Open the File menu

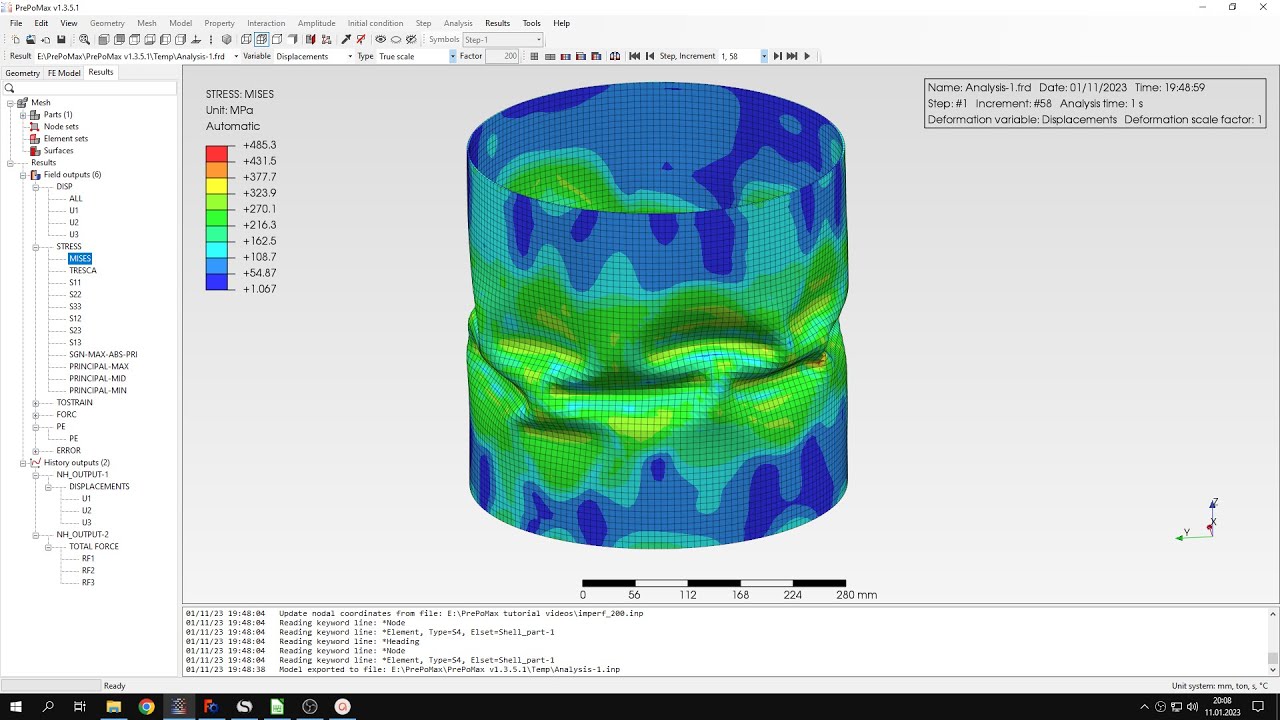click(16, 23)
